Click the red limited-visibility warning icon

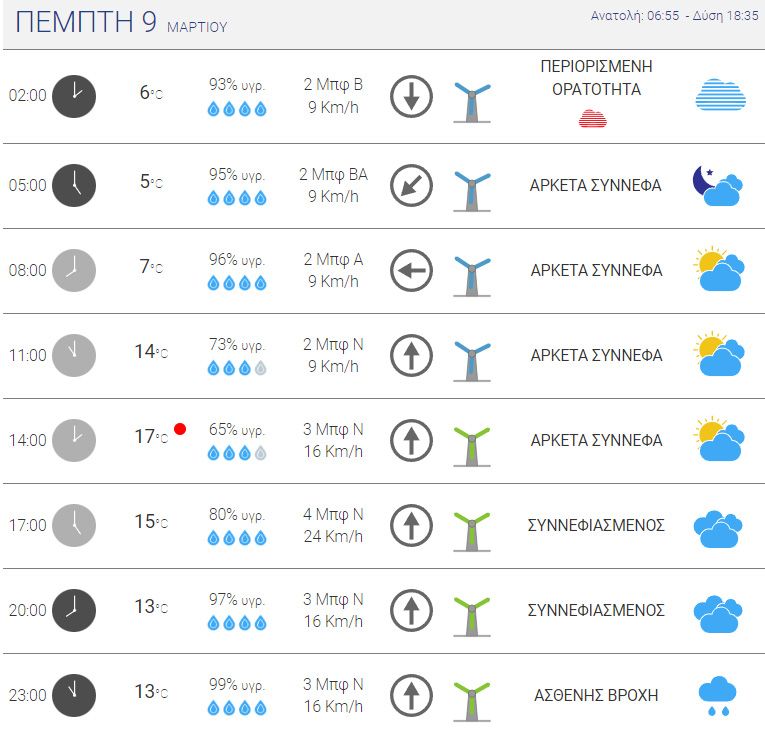(x=593, y=119)
